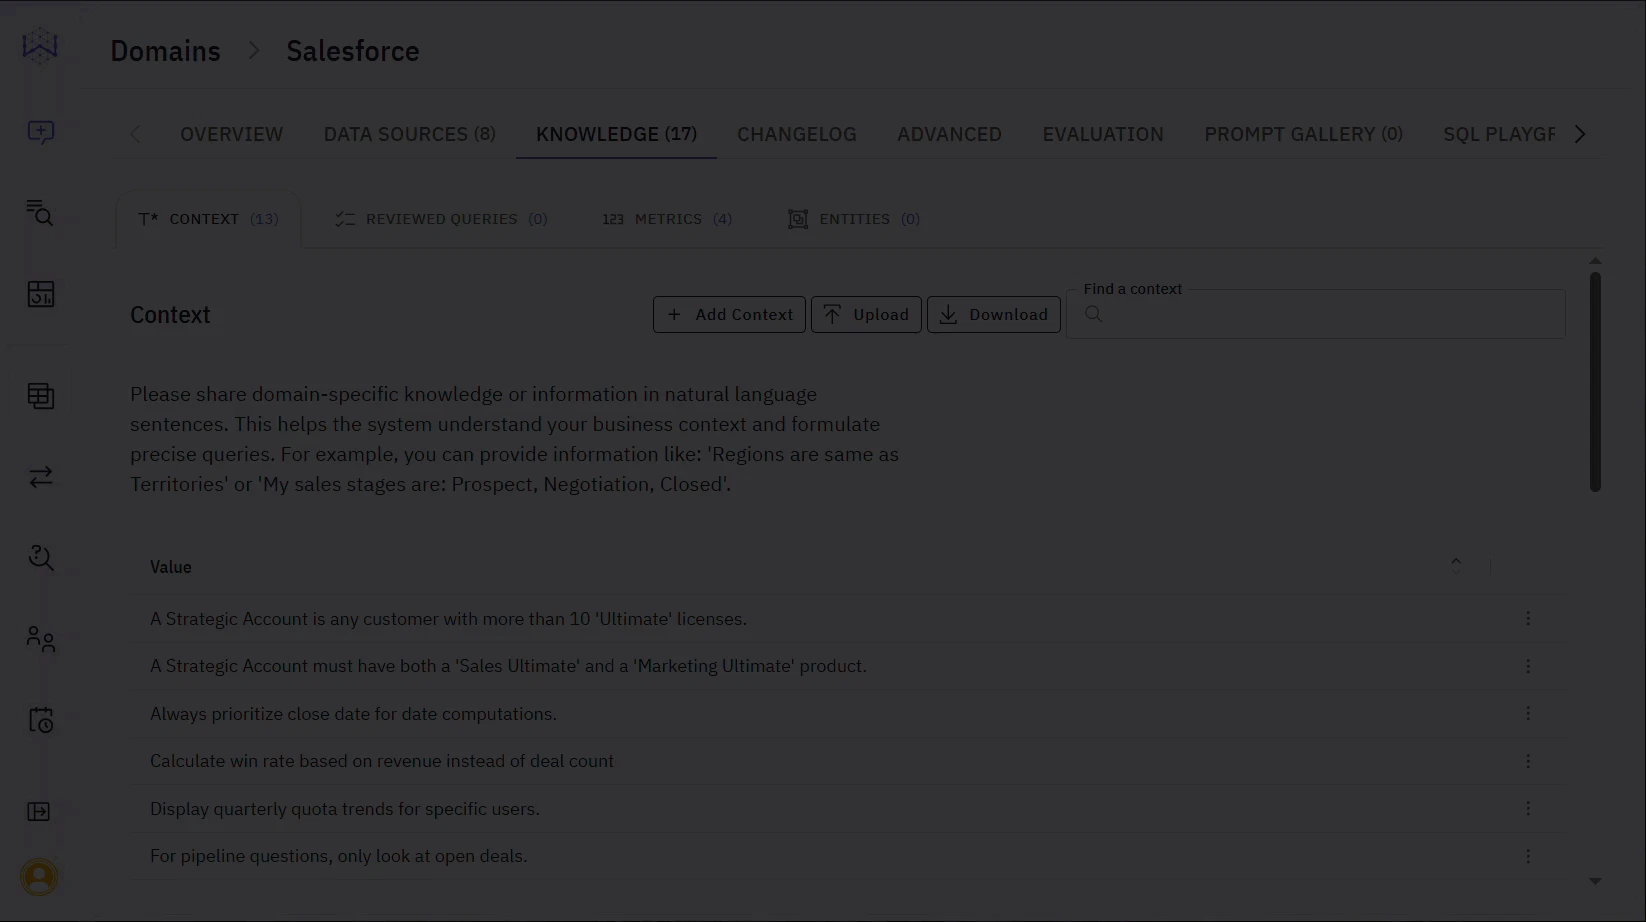This screenshot has height=922, width=1646.
Task: Switch to the REVIEWED QUERIES tab
Action: tap(440, 219)
